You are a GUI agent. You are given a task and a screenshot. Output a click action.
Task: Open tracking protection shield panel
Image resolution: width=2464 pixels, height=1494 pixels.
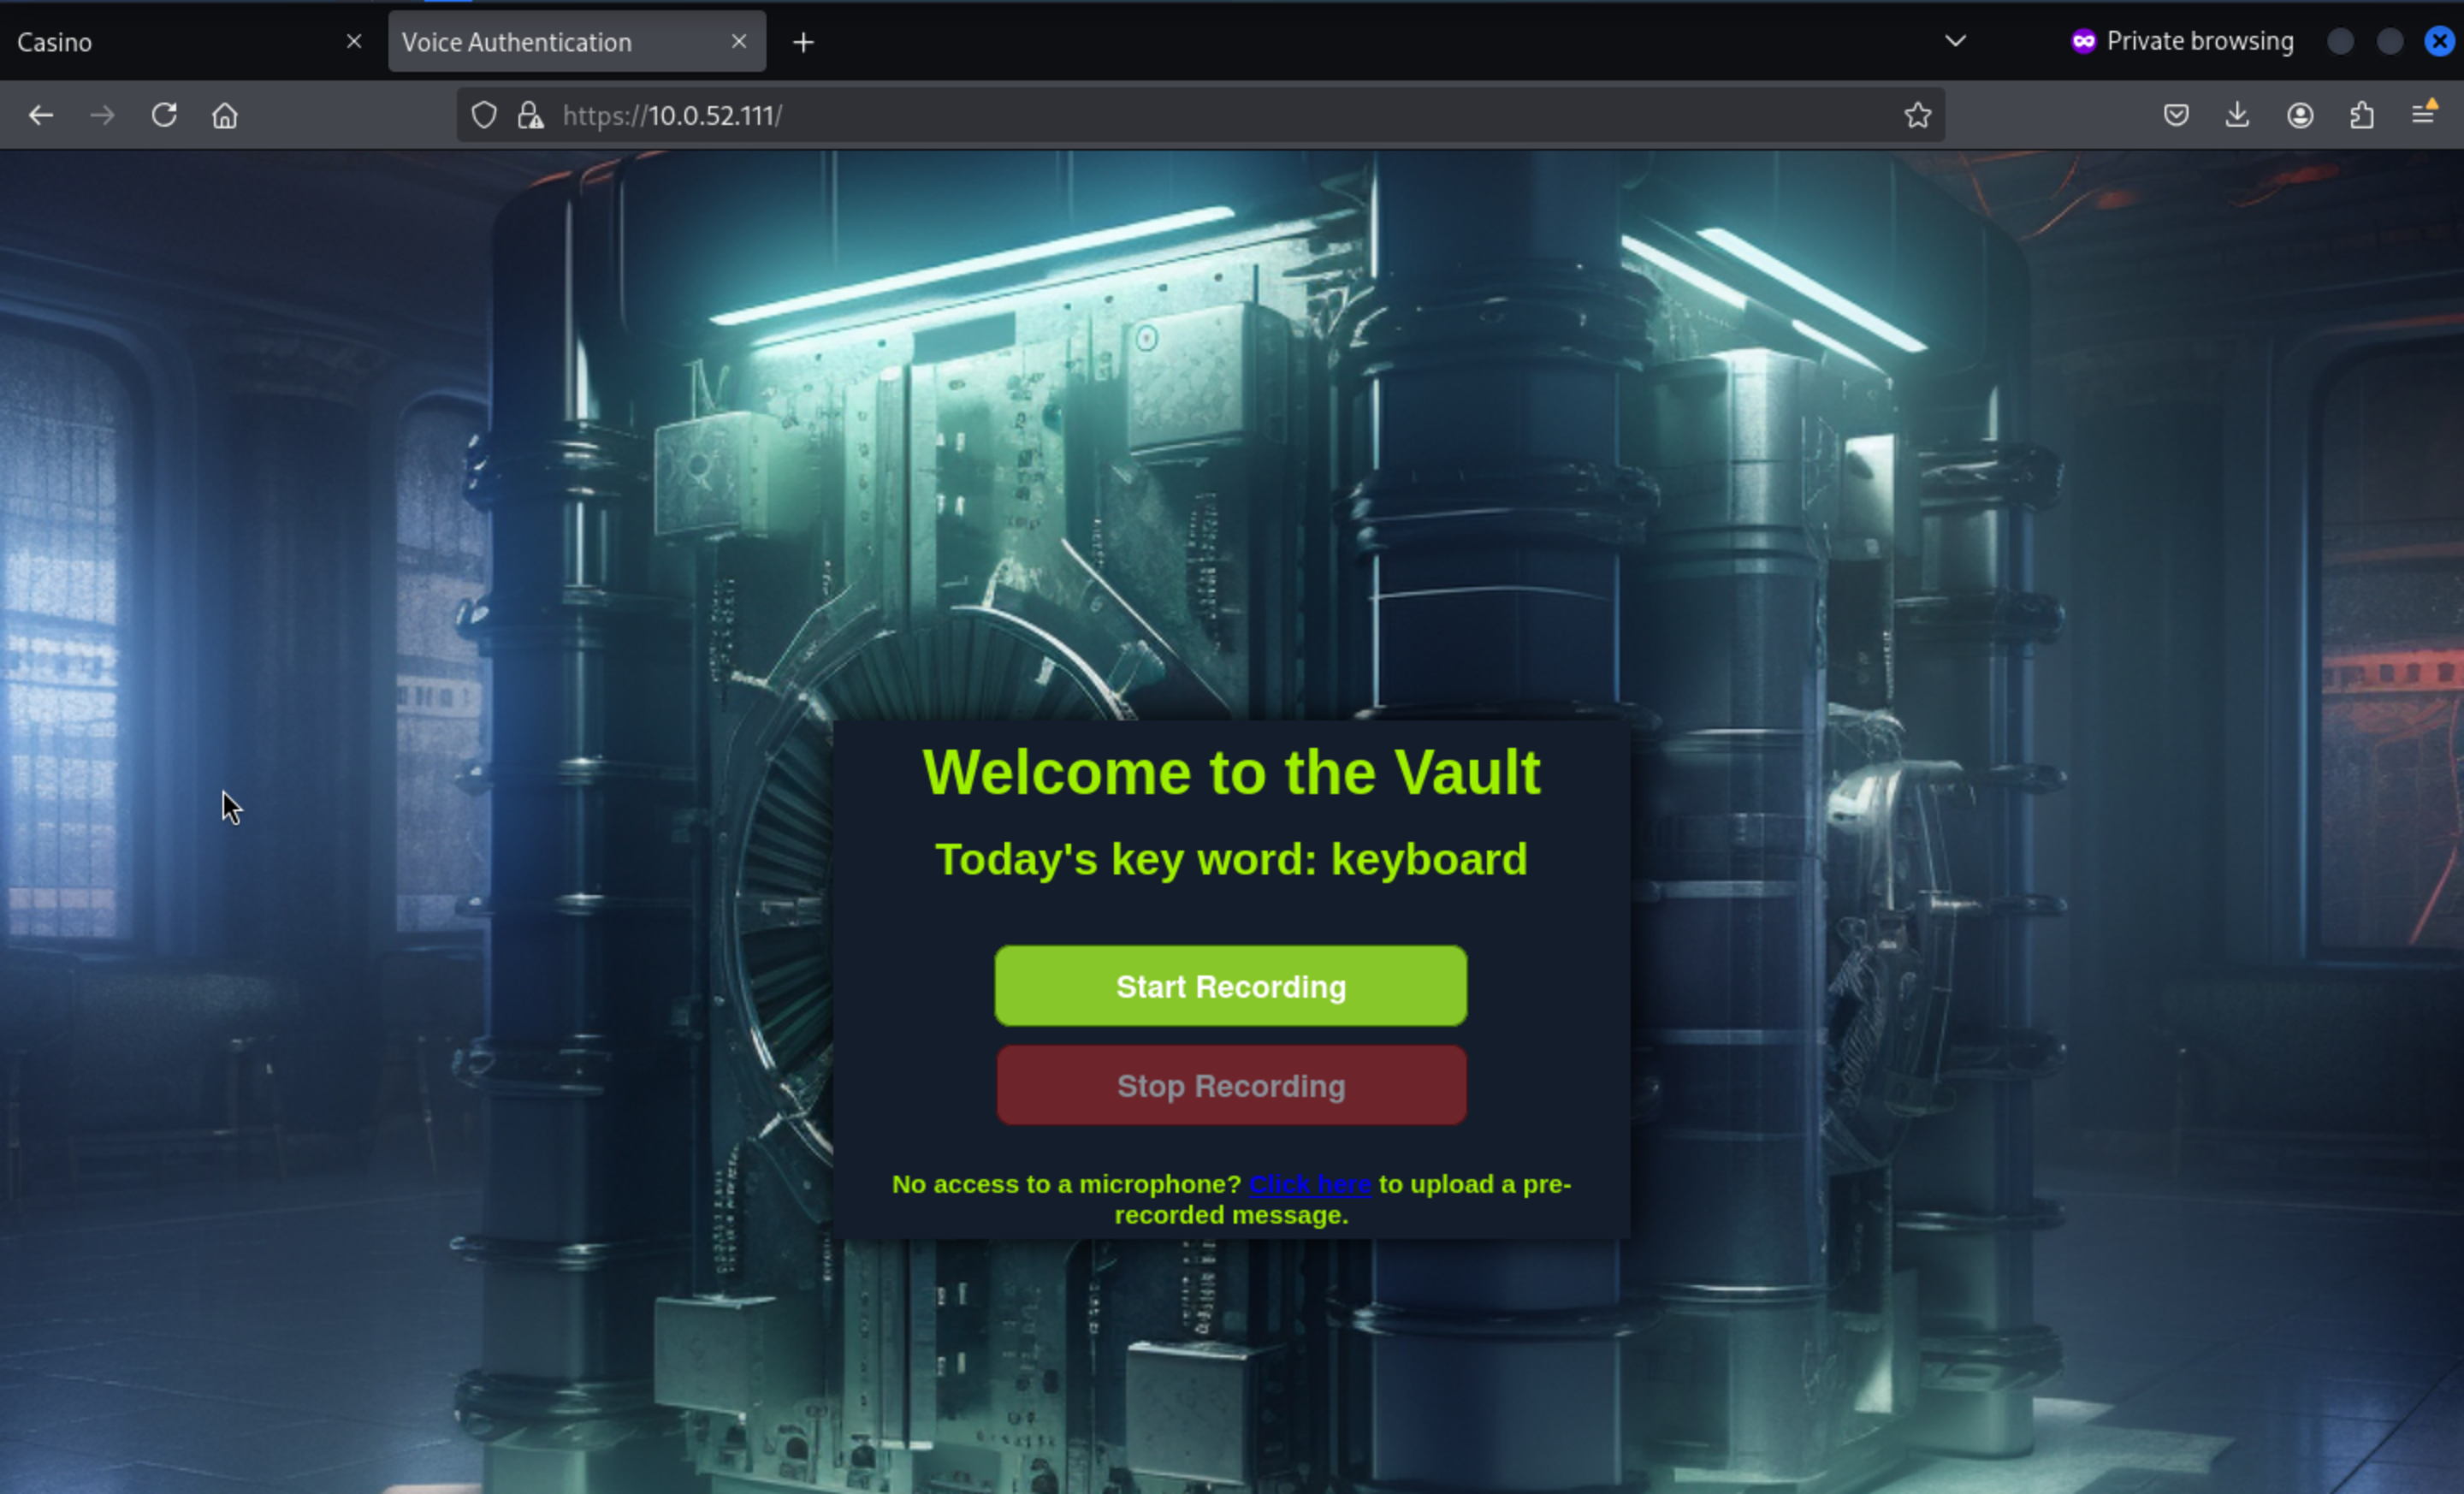(x=484, y=115)
